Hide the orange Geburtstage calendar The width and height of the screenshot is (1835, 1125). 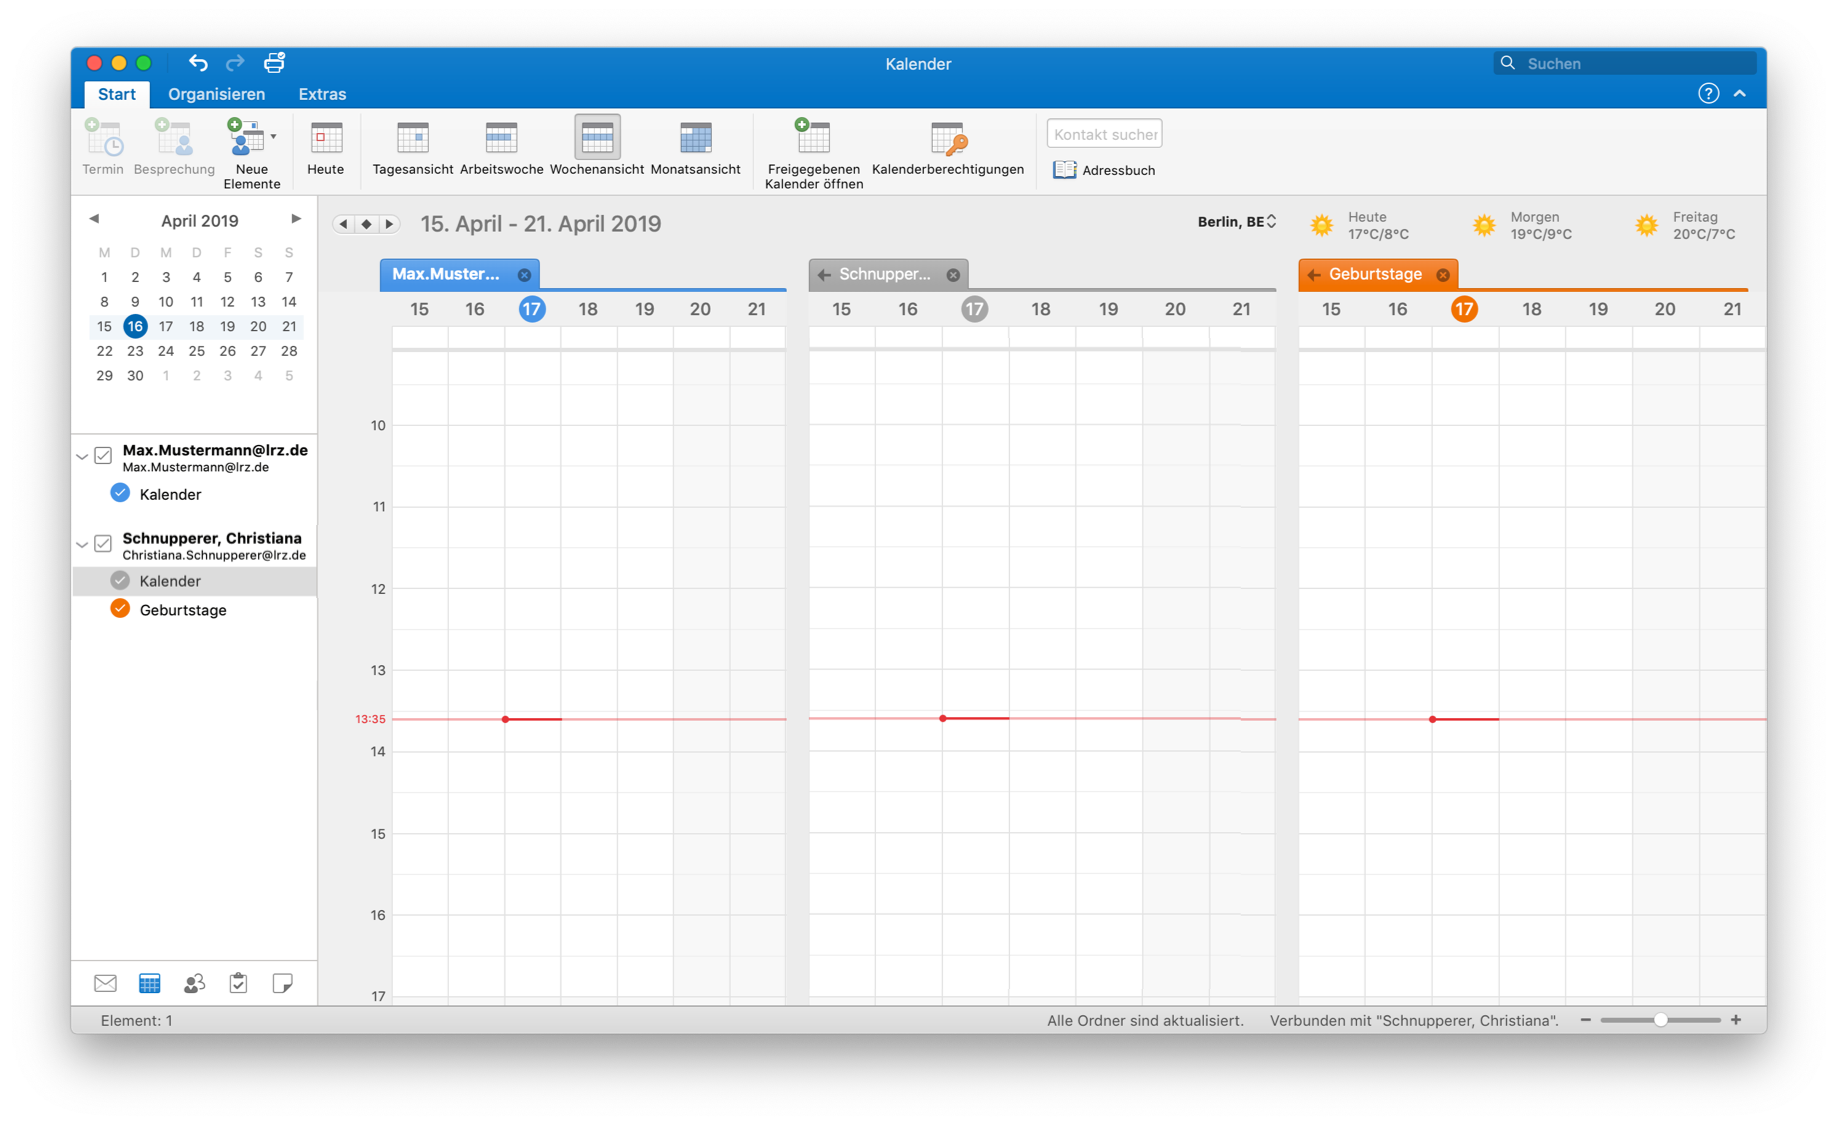120,609
